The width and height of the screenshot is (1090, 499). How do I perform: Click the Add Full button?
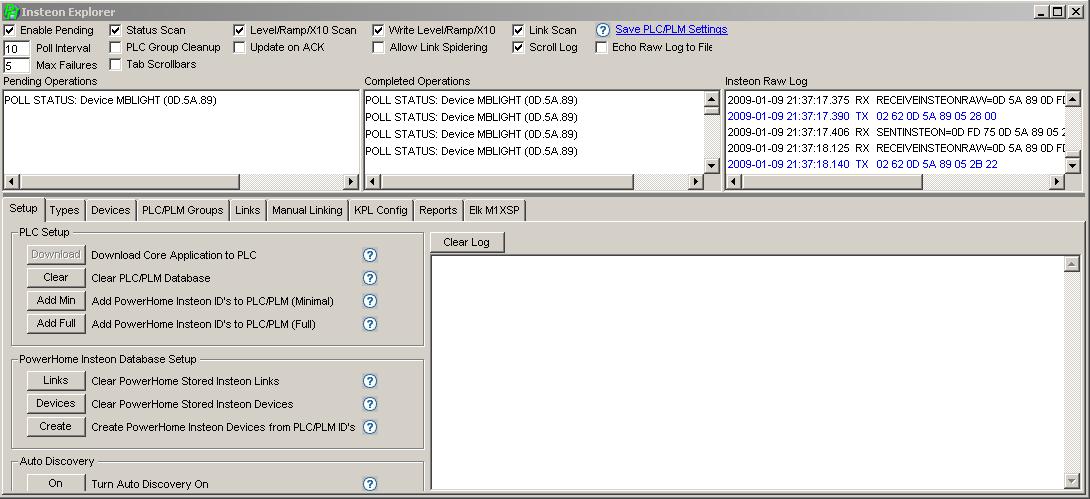click(x=56, y=323)
